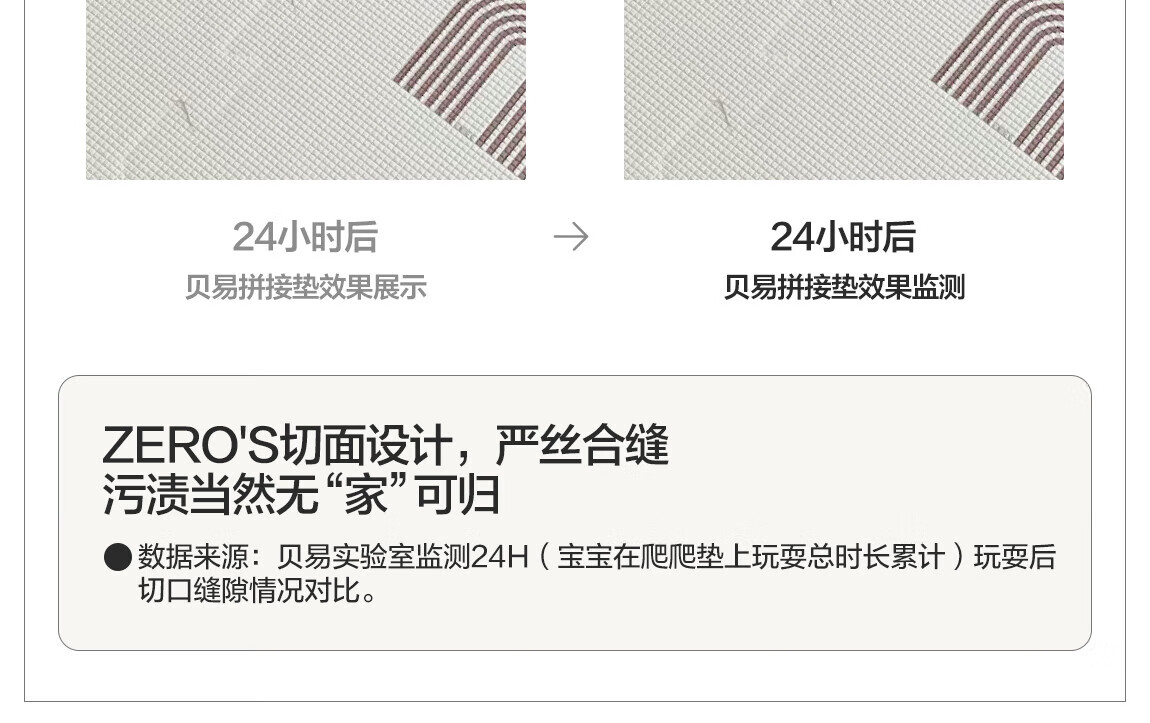Screen dimensions: 1150x723
Task: Select 贝易拼接垫效果展示 caption
Action: pyautogui.click(x=305, y=287)
